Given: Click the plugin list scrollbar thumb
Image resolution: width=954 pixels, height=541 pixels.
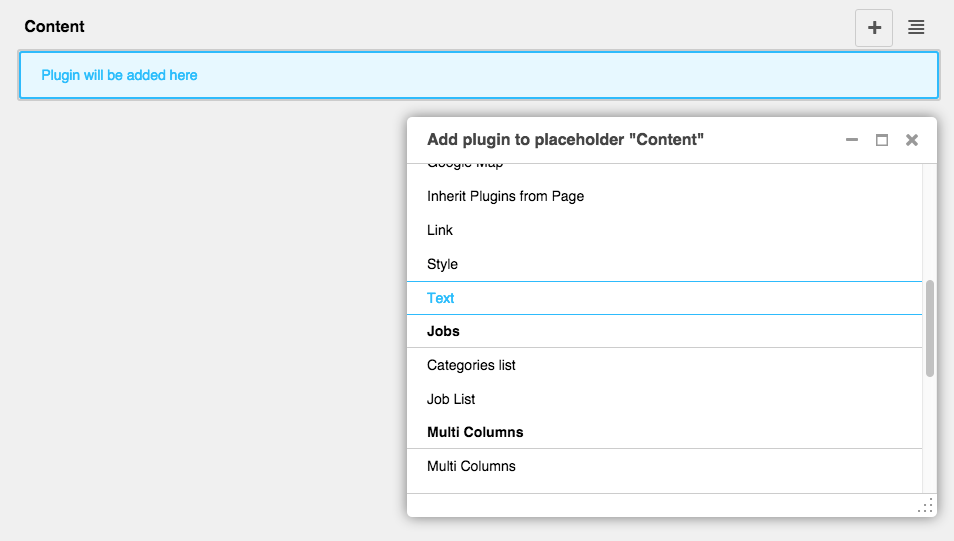Looking at the screenshot, I should (x=930, y=328).
